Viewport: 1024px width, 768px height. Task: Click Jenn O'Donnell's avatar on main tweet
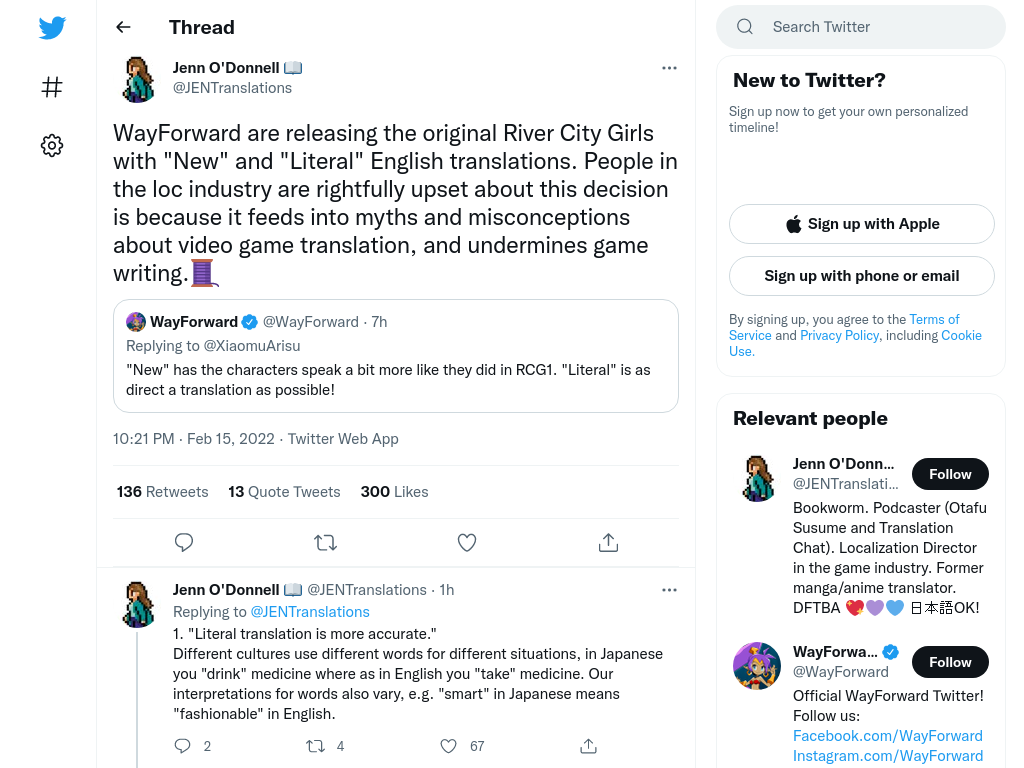[x=139, y=80]
